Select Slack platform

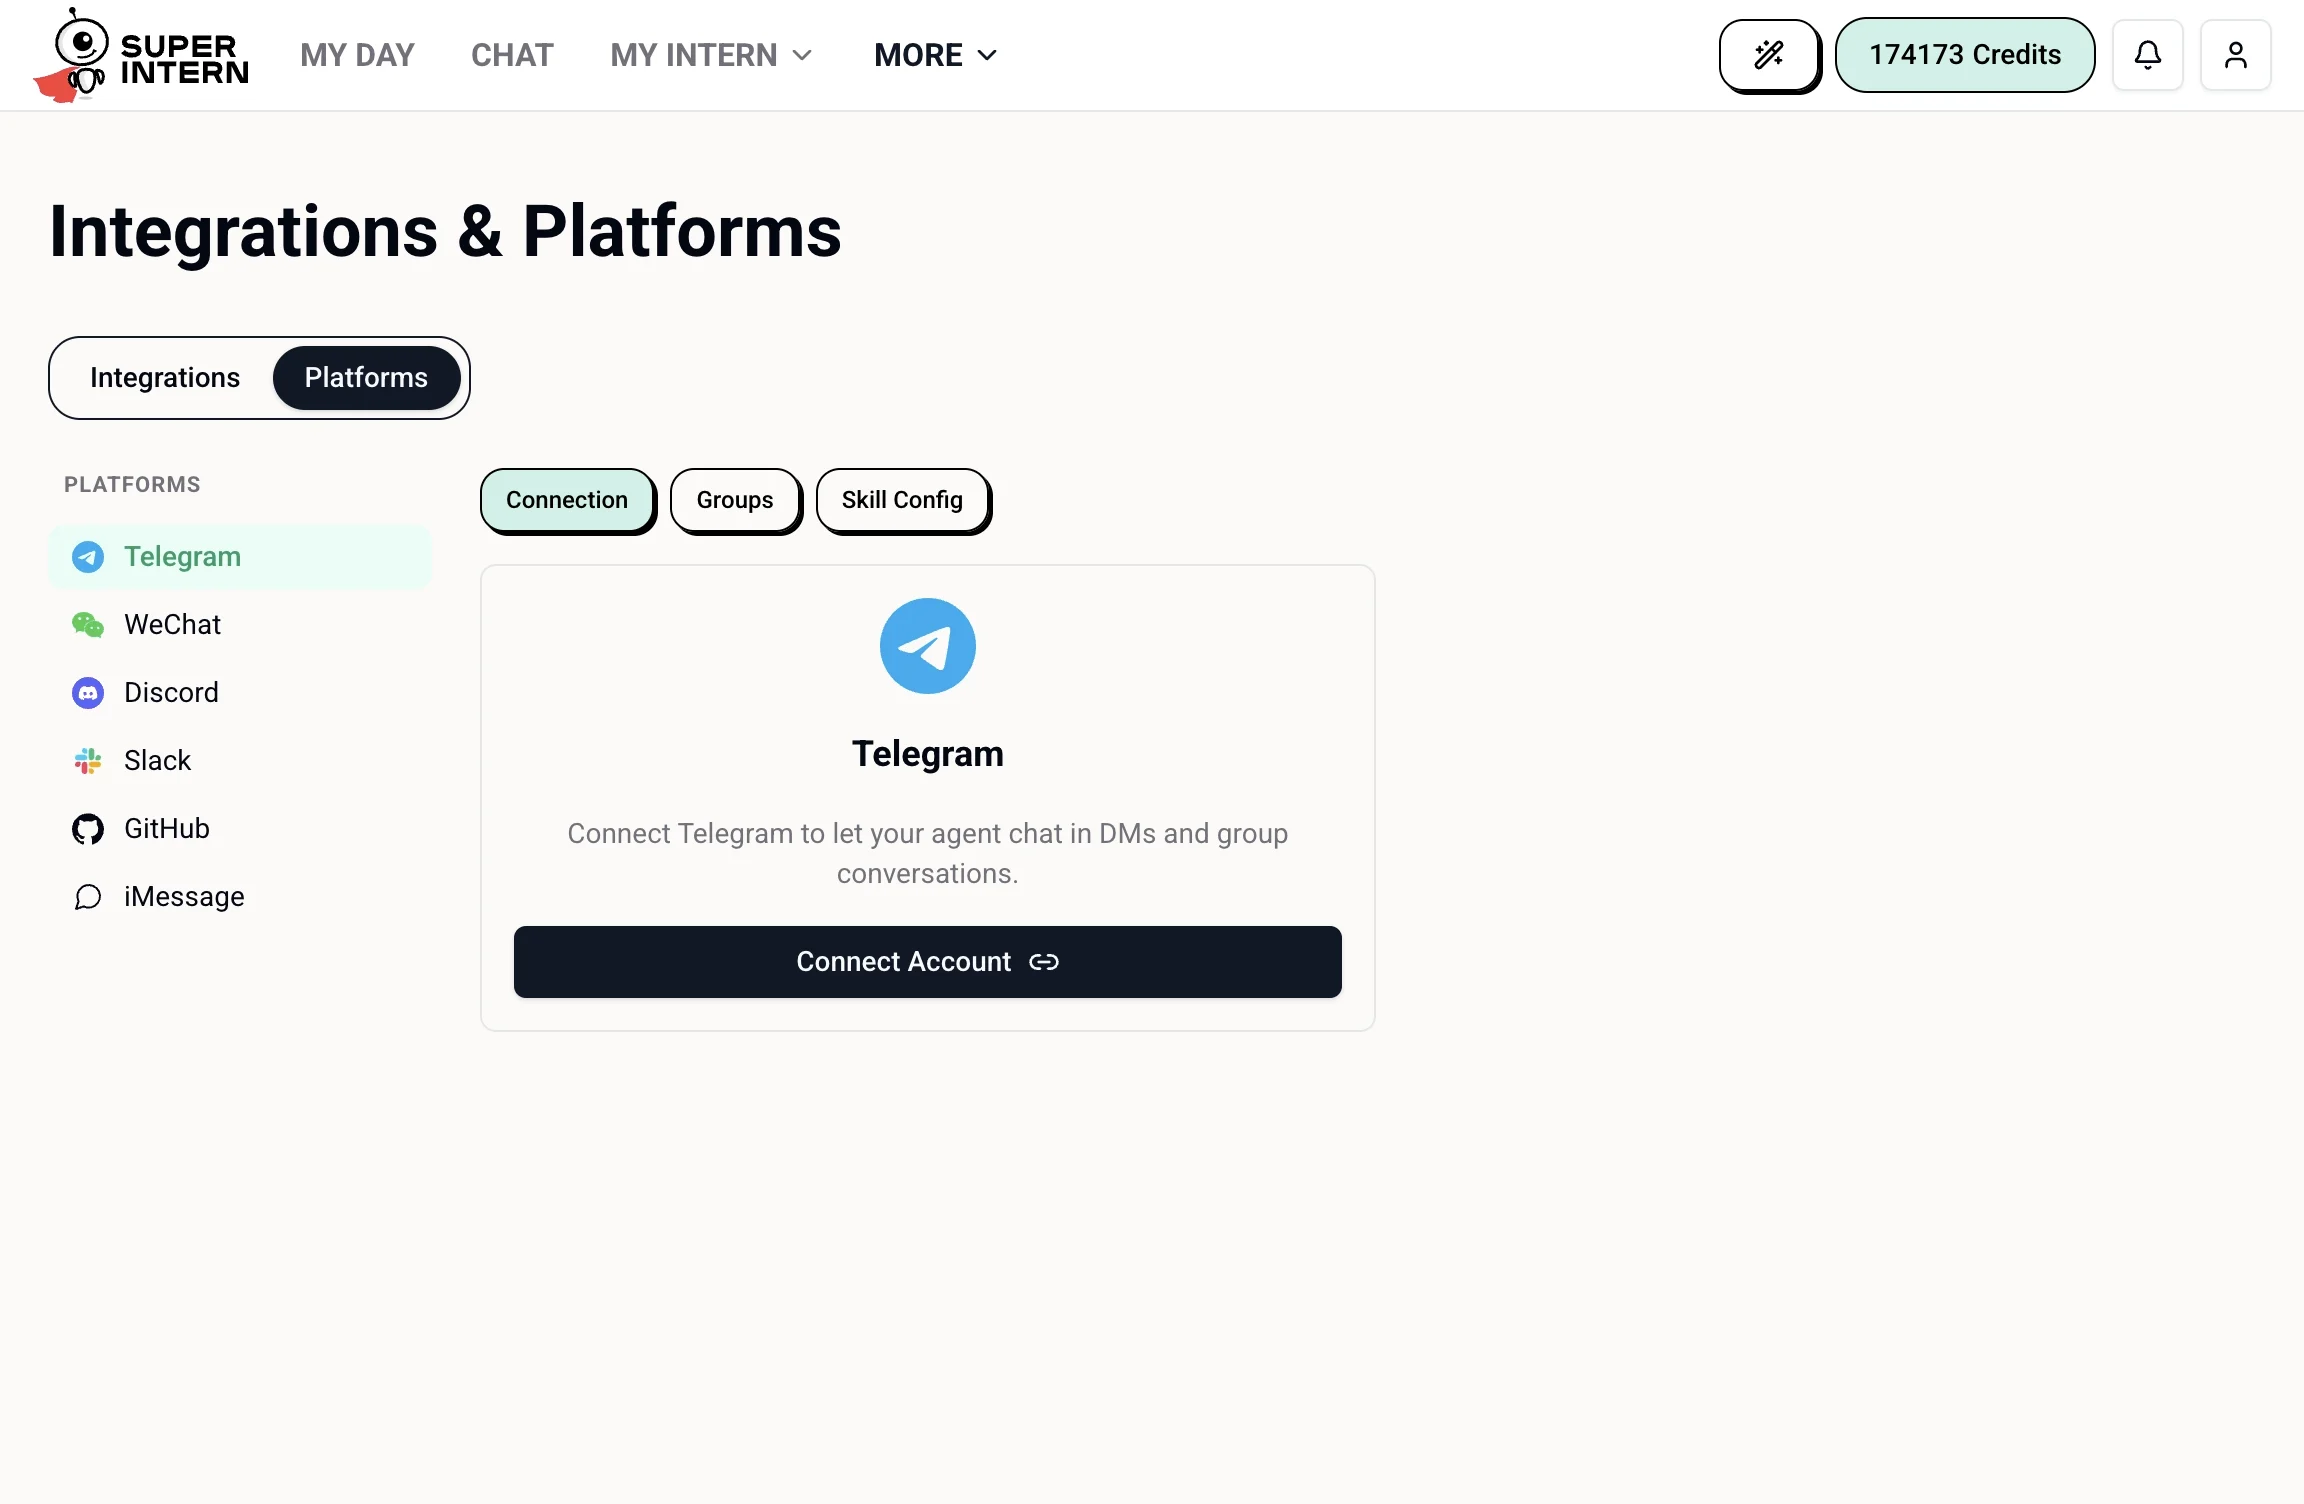pos(240,761)
